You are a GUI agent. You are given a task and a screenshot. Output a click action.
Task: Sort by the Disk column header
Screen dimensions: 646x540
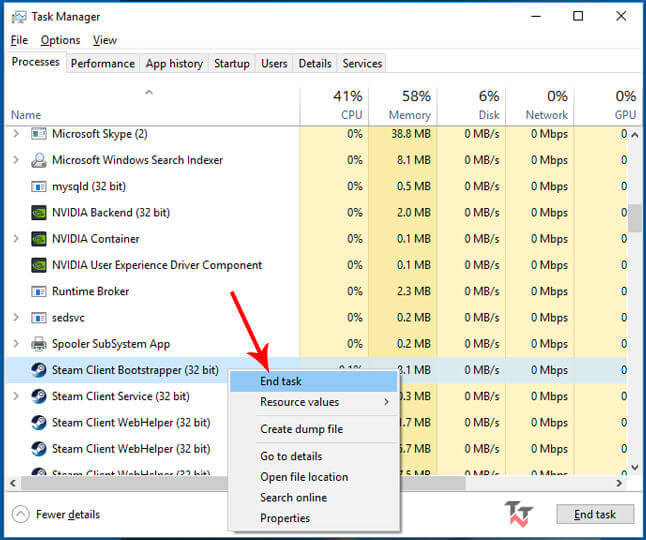pos(471,106)
